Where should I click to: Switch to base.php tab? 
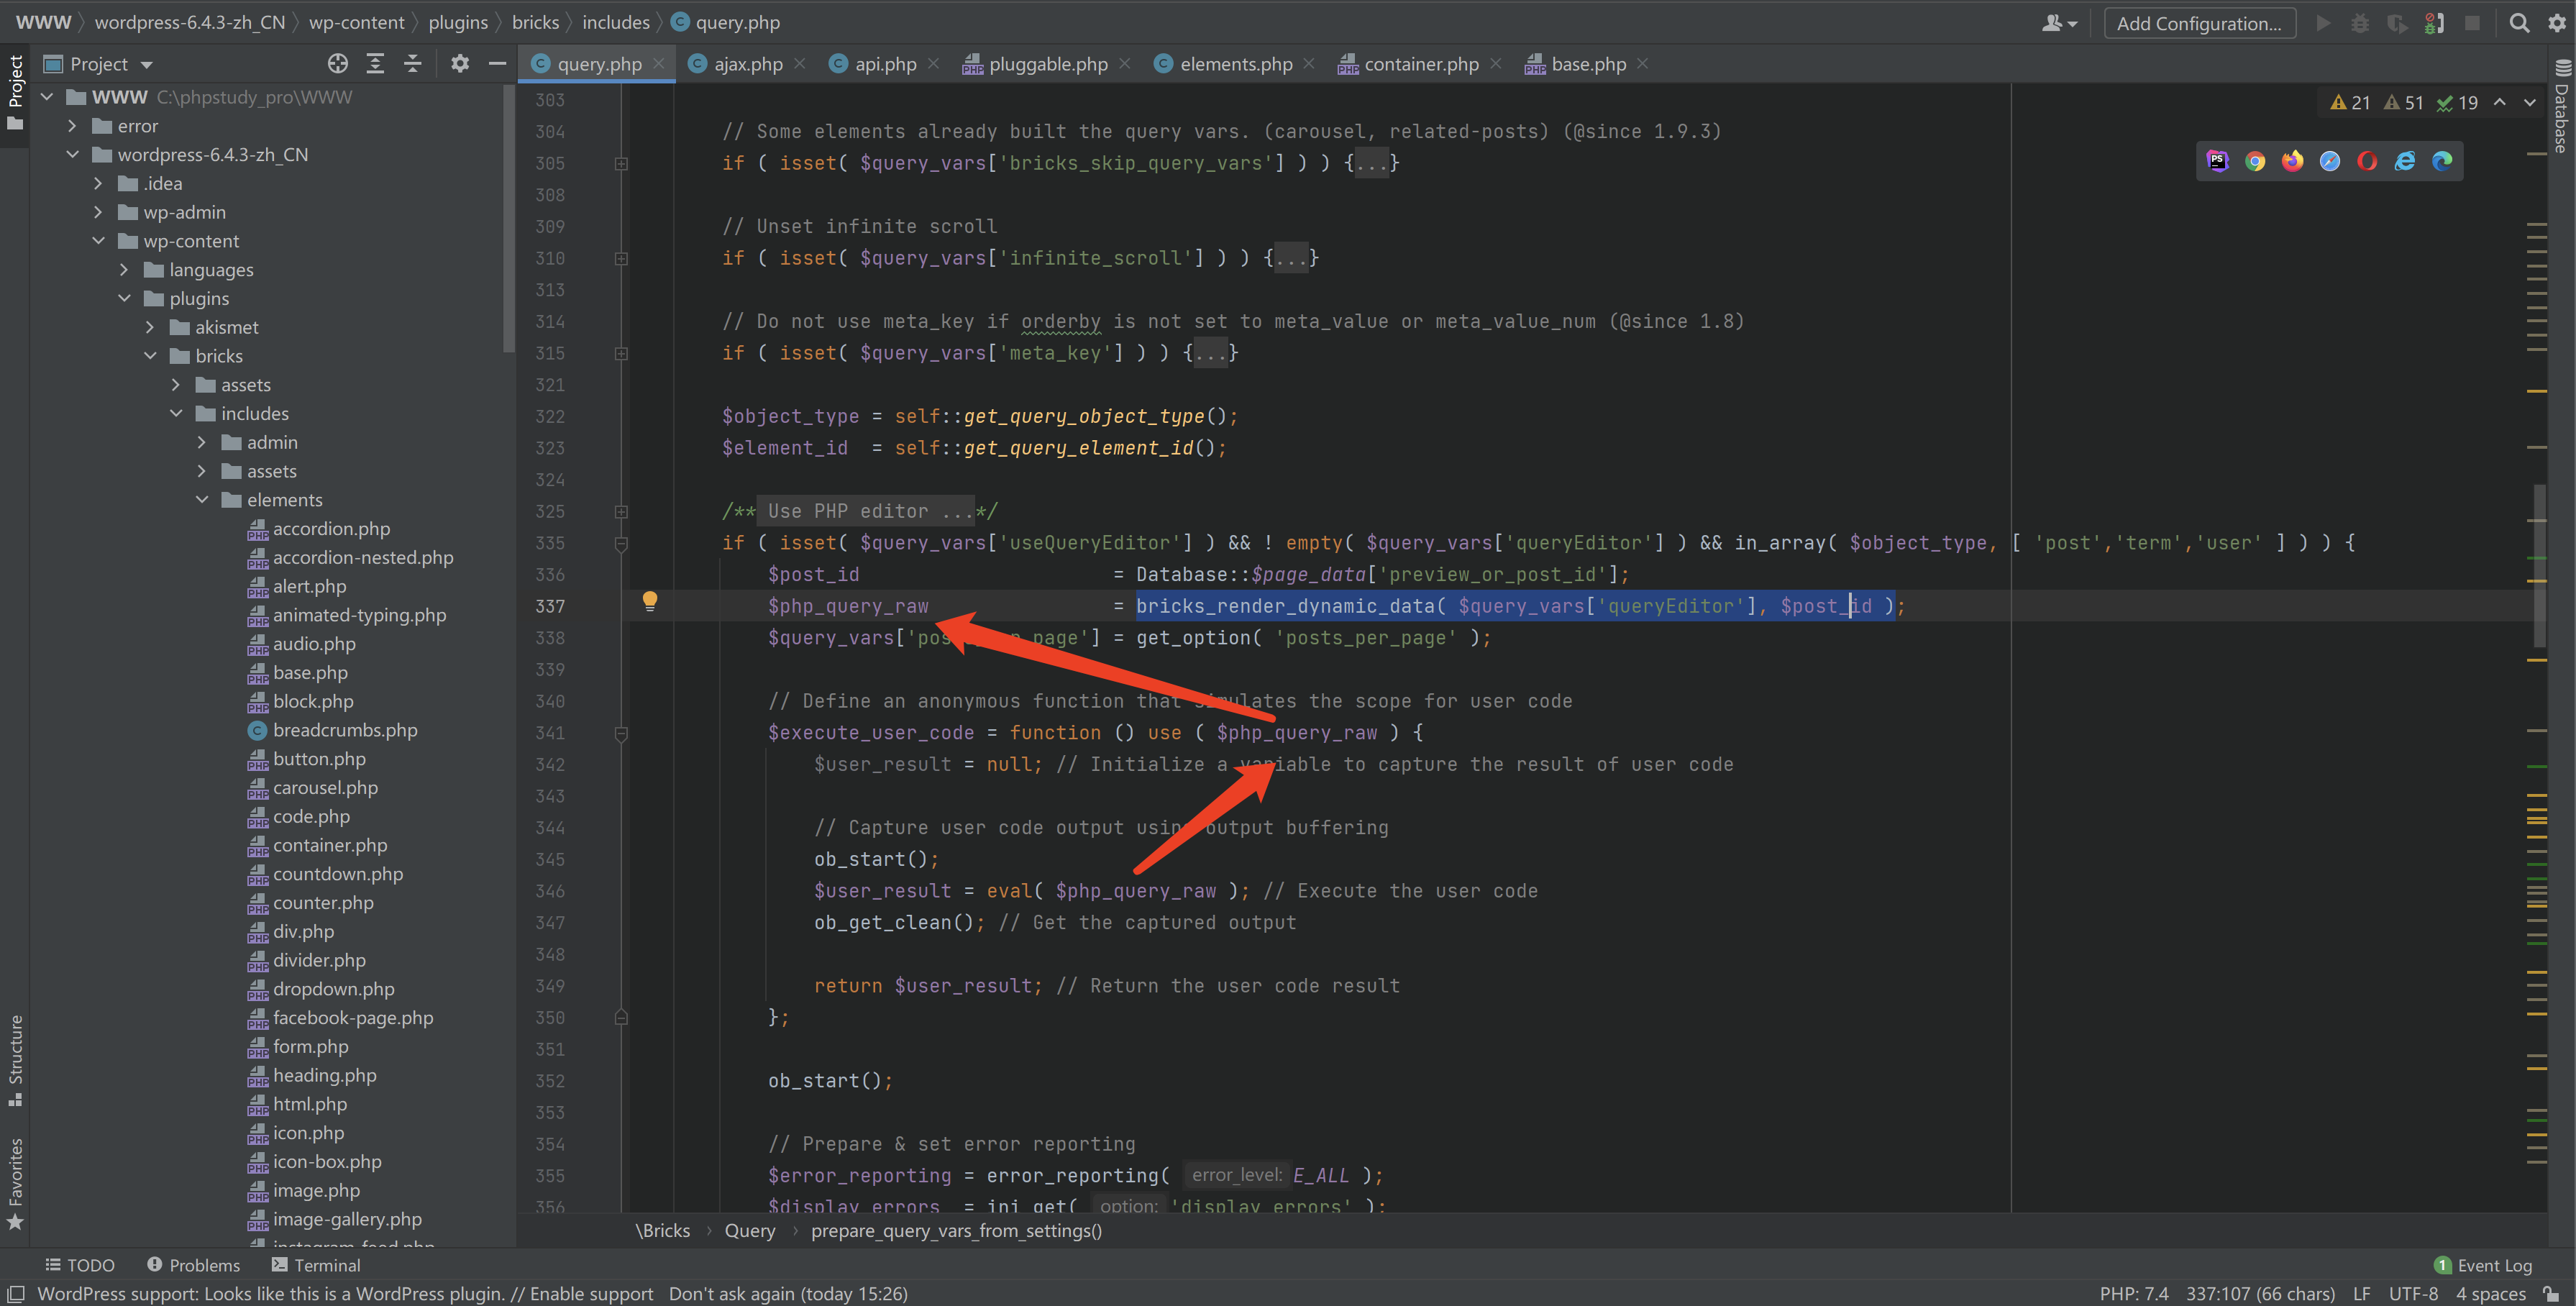(1588, 64)
